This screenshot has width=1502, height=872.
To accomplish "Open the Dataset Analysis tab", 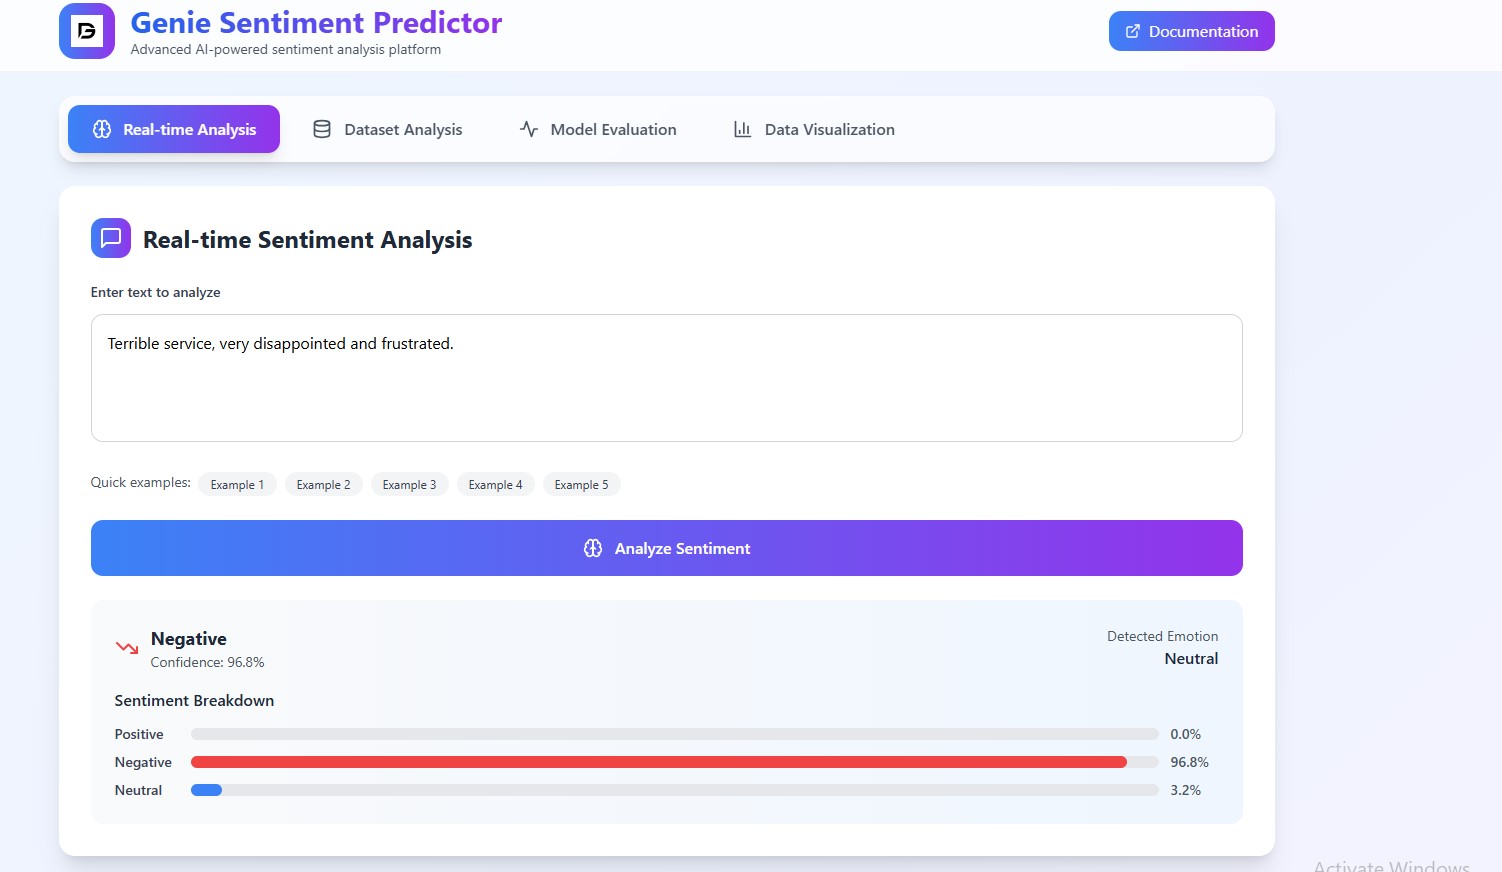I will click(388, 129).
